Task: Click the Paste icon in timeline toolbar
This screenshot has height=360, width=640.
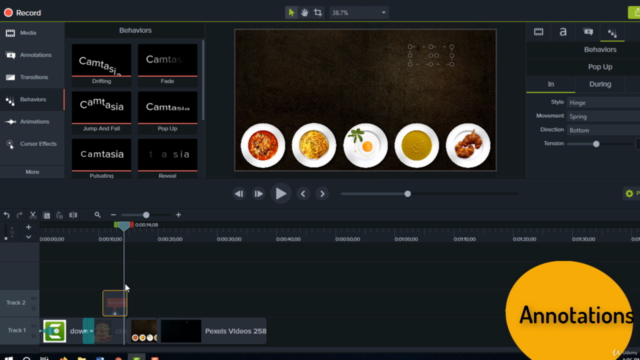Action: click(x=60, y=215)
